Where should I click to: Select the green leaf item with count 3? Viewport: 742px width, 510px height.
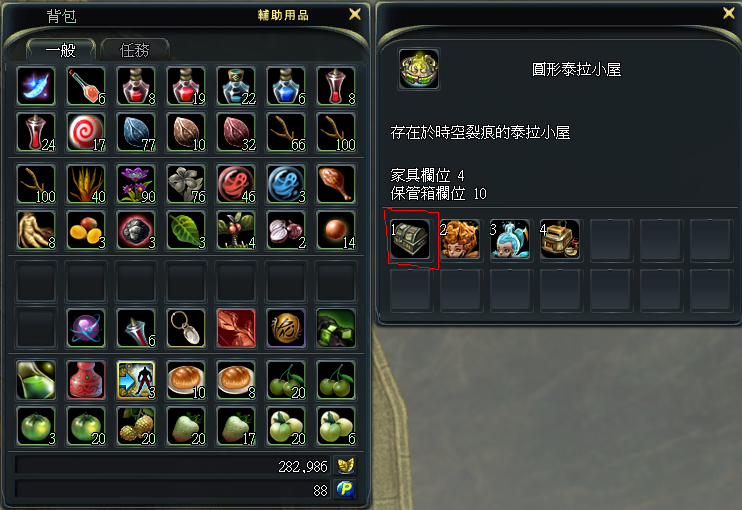tap(186, 230)
